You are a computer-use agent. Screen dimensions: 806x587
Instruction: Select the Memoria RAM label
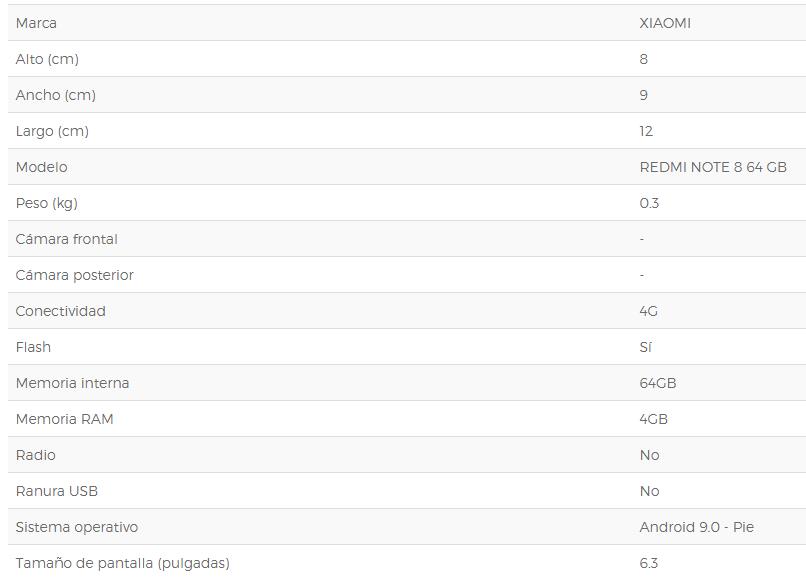coord(65,419)
